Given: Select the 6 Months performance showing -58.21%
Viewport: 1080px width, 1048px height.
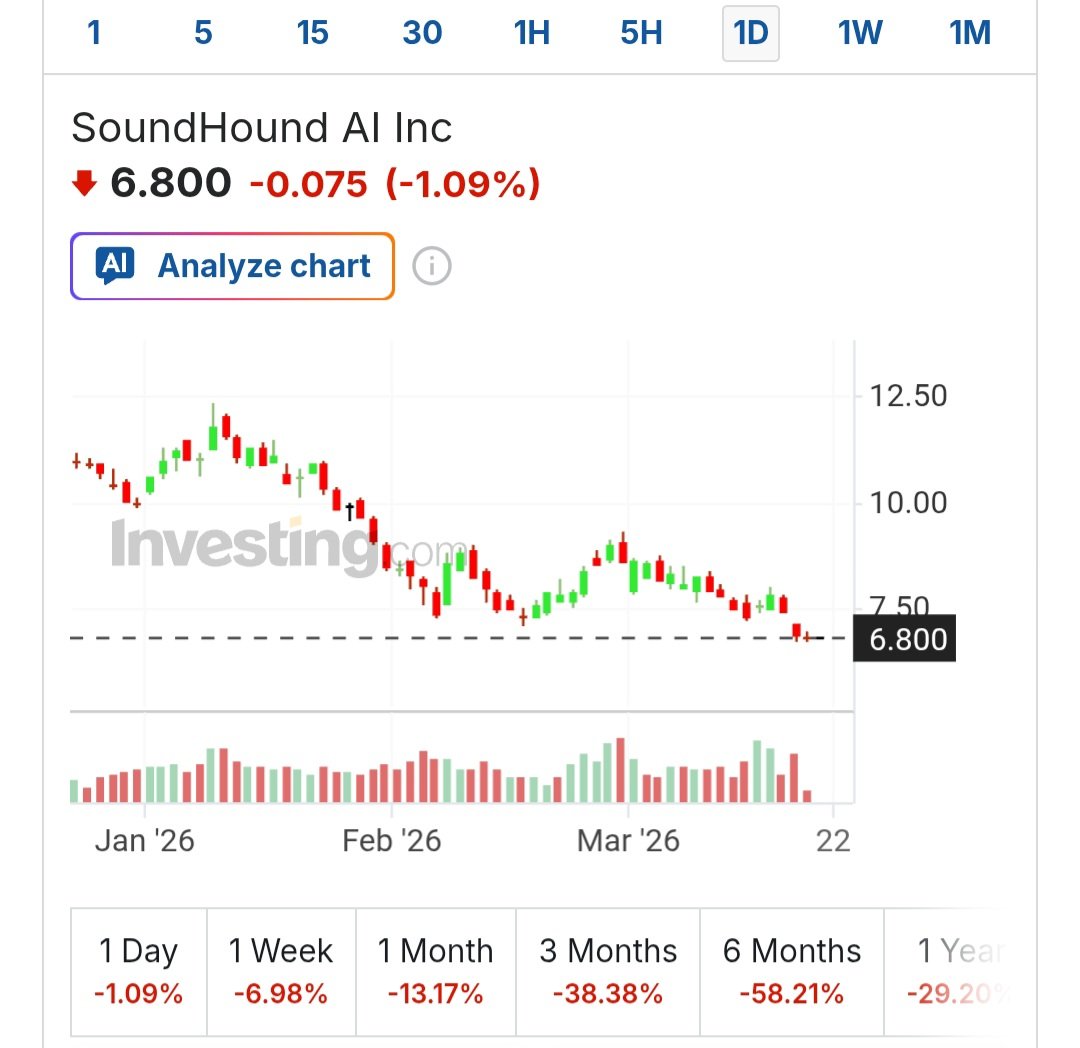Looking at the screenshot, I should [791, 970].
